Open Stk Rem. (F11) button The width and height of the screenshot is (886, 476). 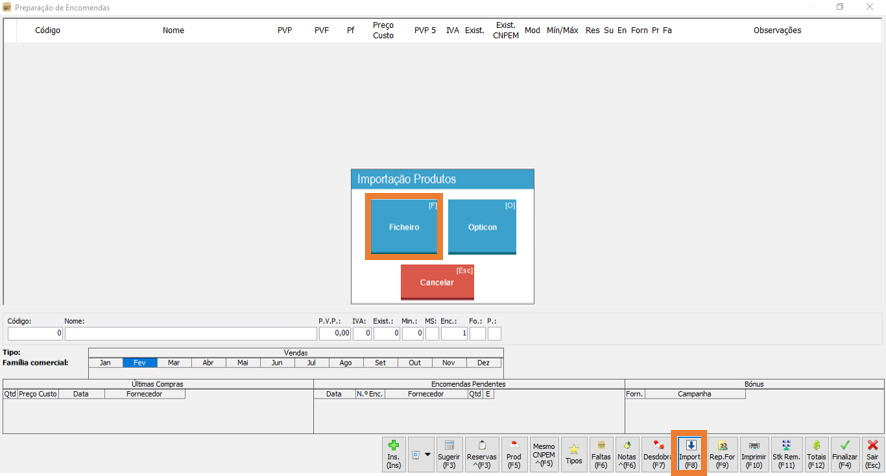[x=786, y=454]
